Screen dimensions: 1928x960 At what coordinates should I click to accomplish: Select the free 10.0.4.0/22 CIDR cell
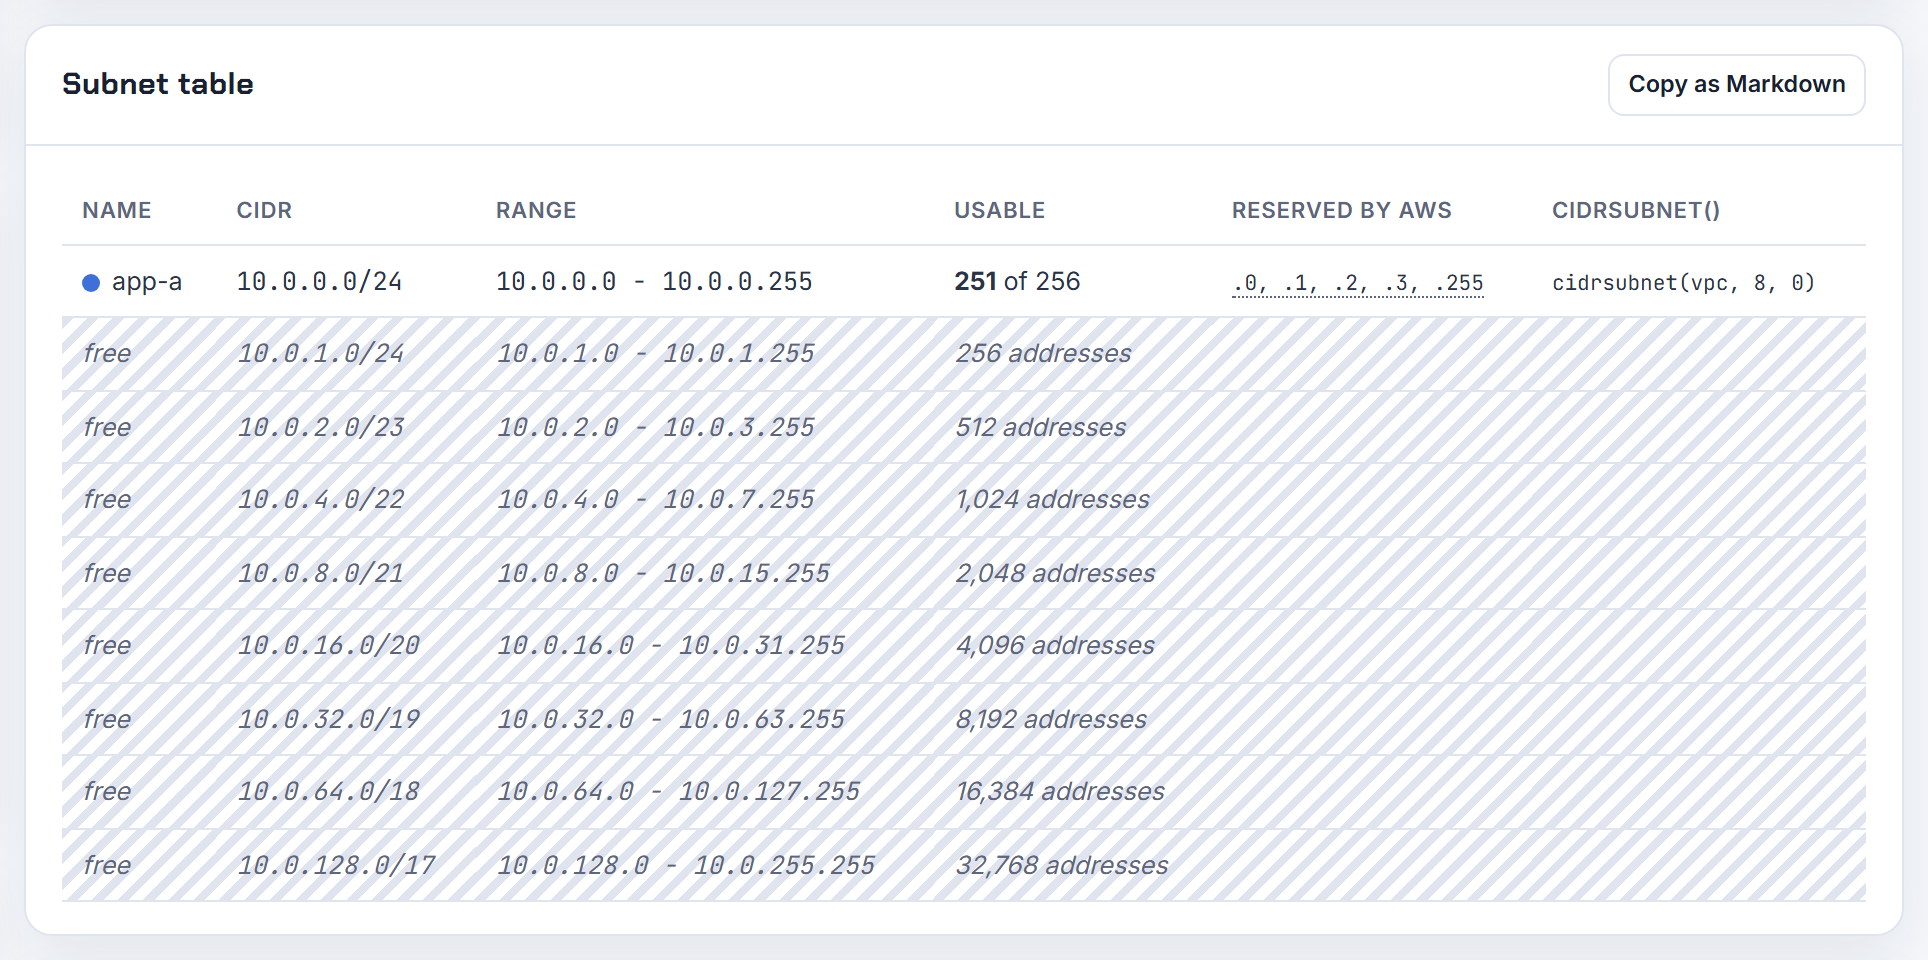(x=320, y=500)
